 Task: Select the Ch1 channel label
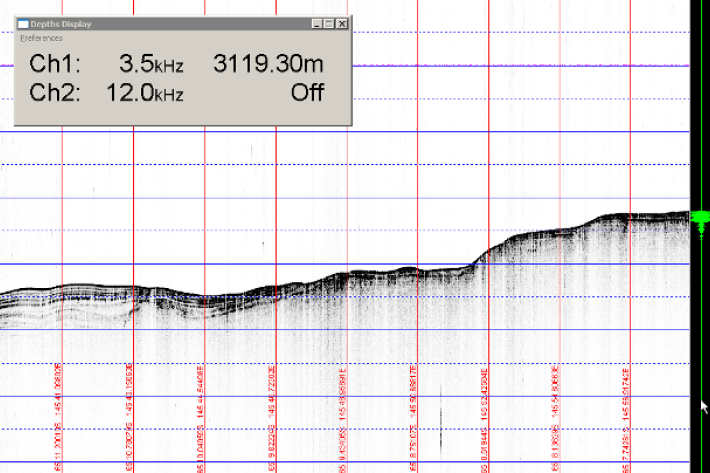(55, 65)
